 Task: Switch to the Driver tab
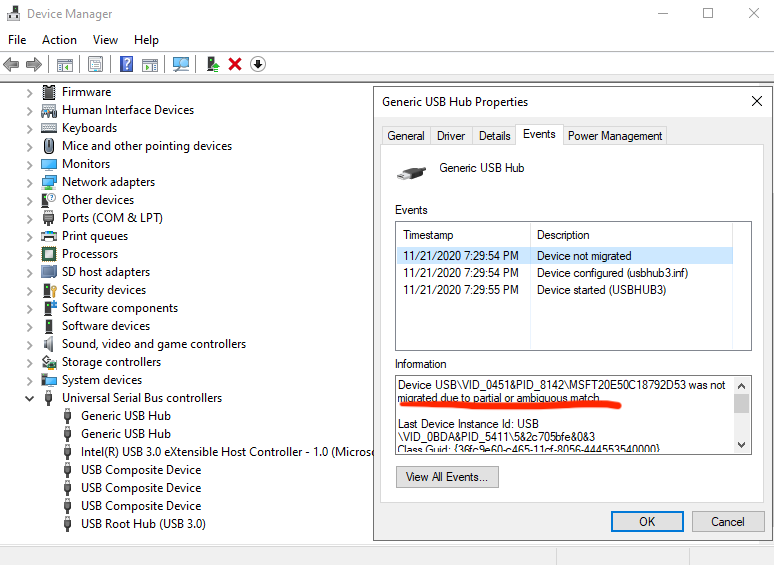[451, 136]
